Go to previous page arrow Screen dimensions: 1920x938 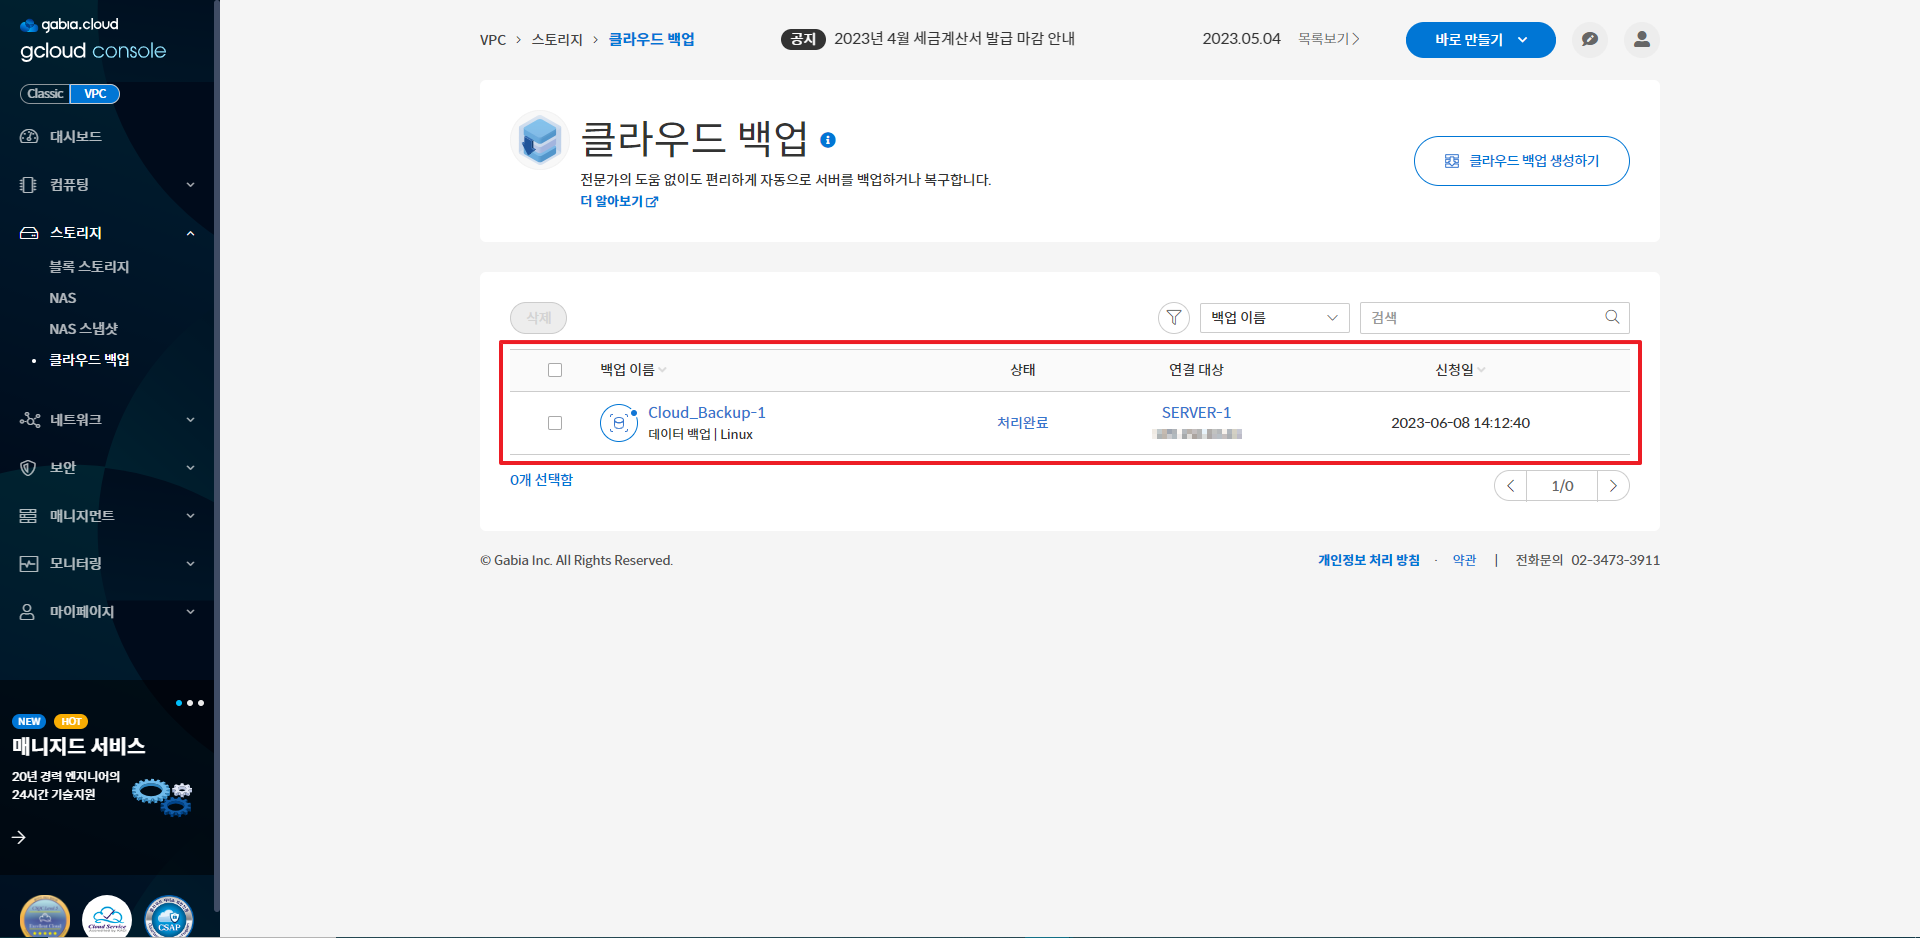tap(1511, 486)
